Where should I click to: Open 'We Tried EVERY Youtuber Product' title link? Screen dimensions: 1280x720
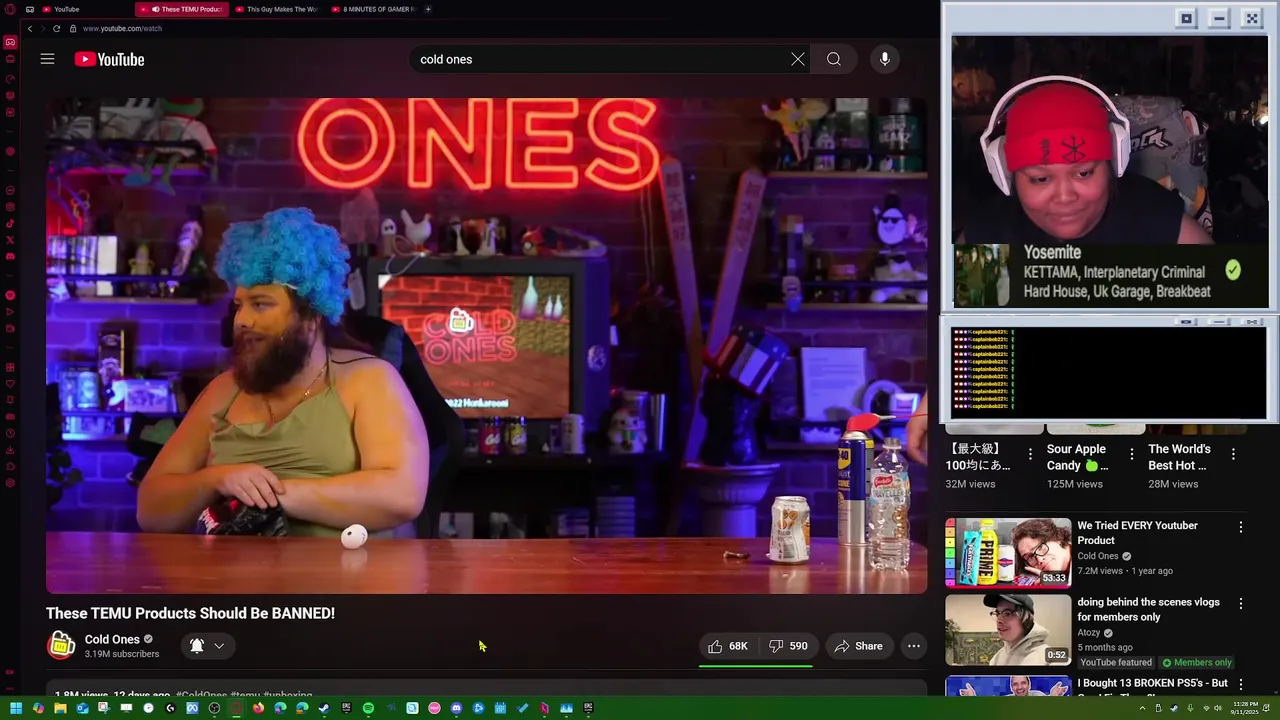(1137, 533)
